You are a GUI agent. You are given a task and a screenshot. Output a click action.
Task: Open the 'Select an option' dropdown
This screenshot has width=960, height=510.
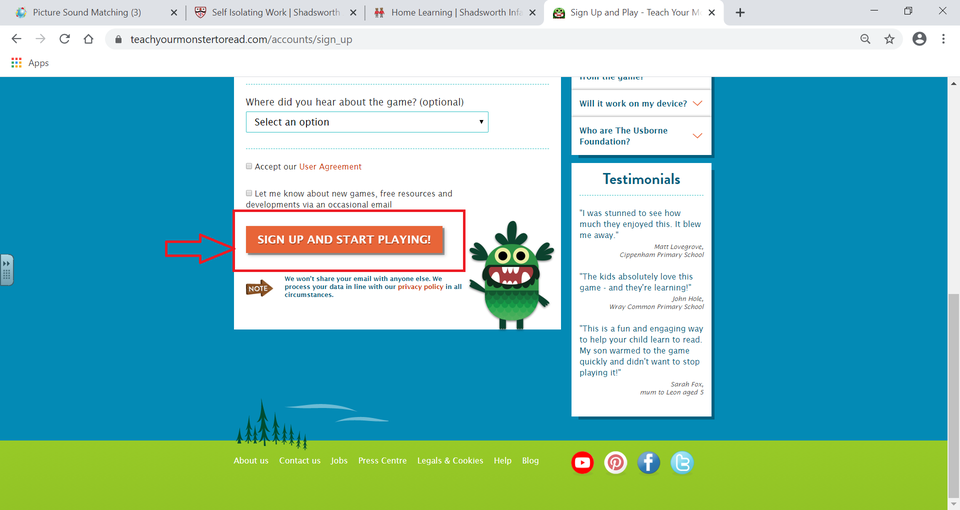pos(367,122)
